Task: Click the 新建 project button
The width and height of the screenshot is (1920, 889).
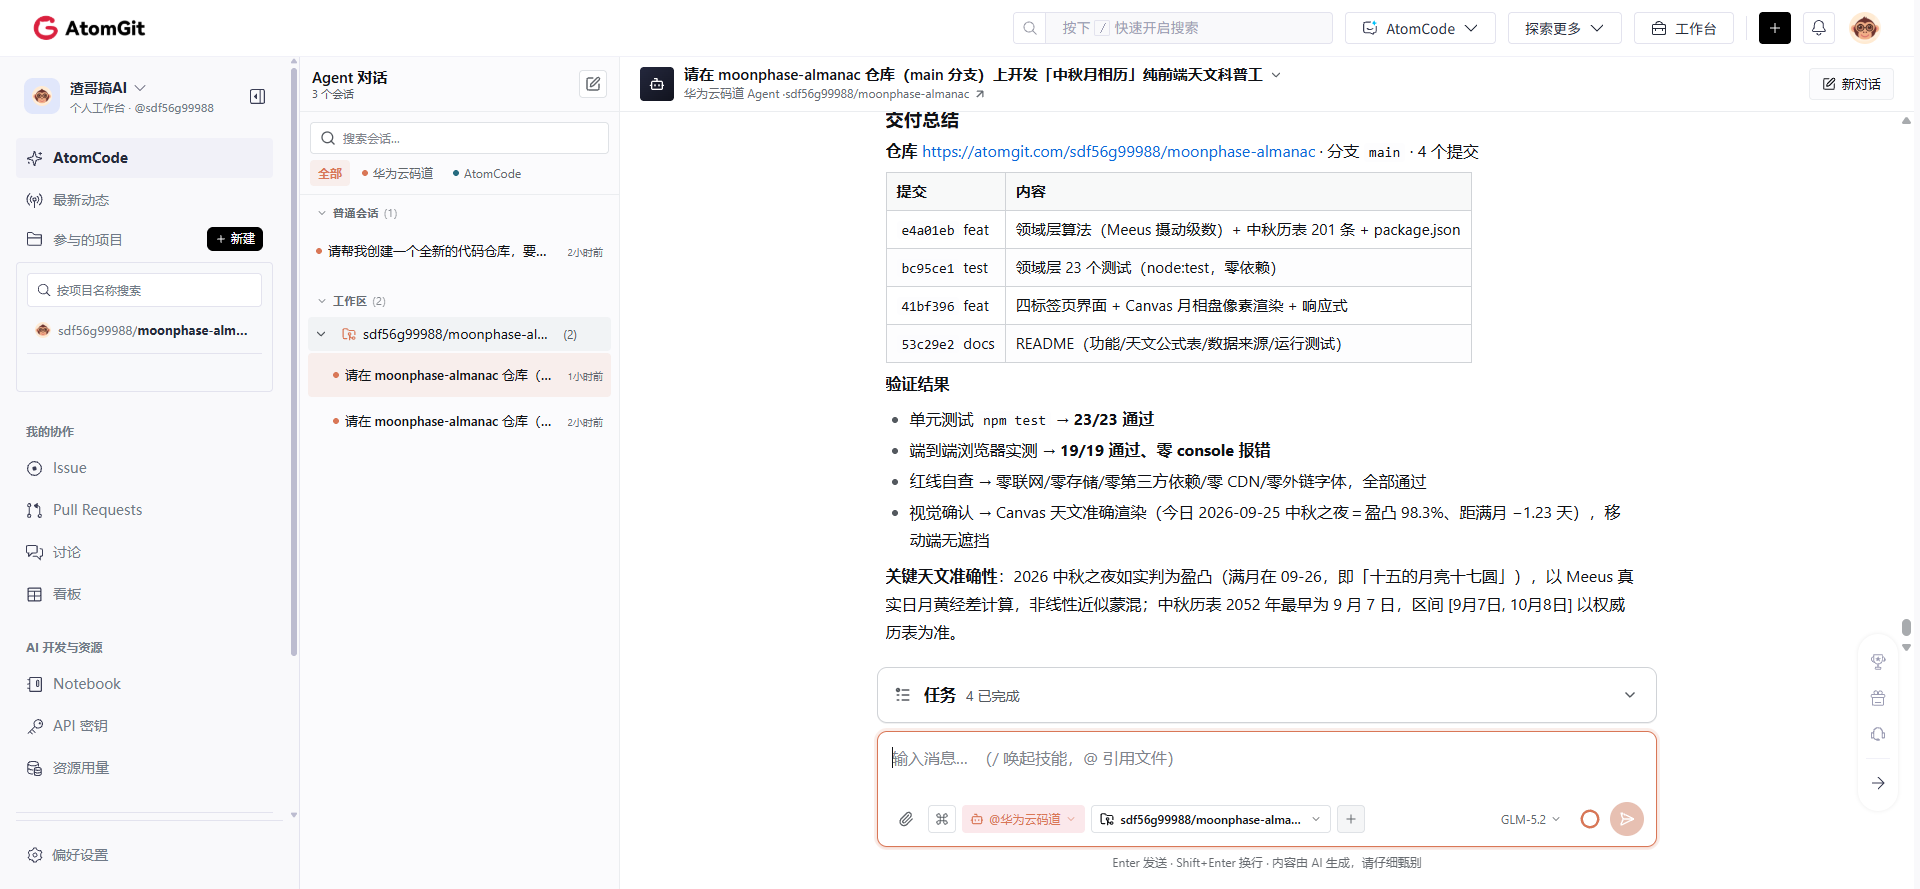Action: (235, 239)
